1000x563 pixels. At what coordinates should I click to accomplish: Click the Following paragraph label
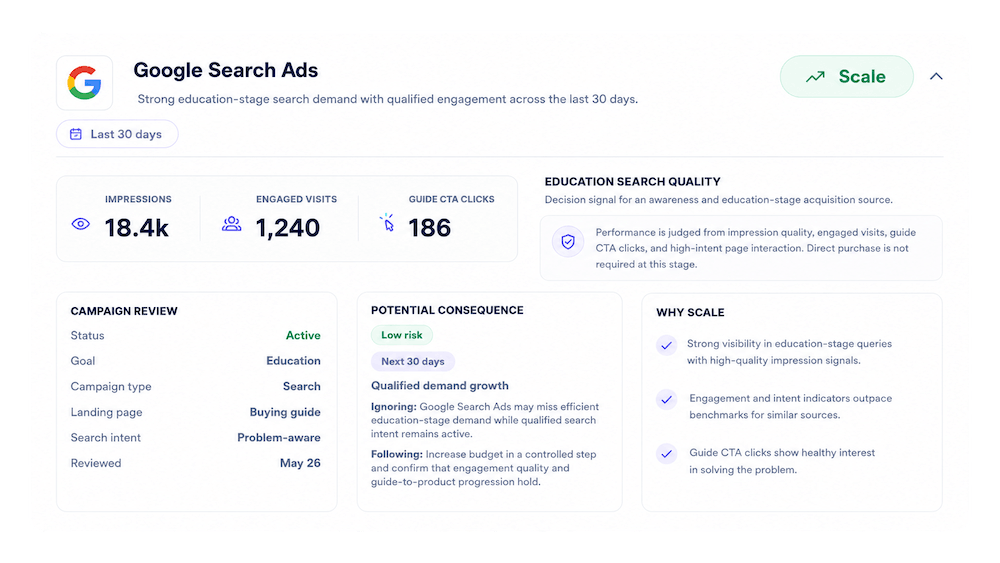pos(397,455)
